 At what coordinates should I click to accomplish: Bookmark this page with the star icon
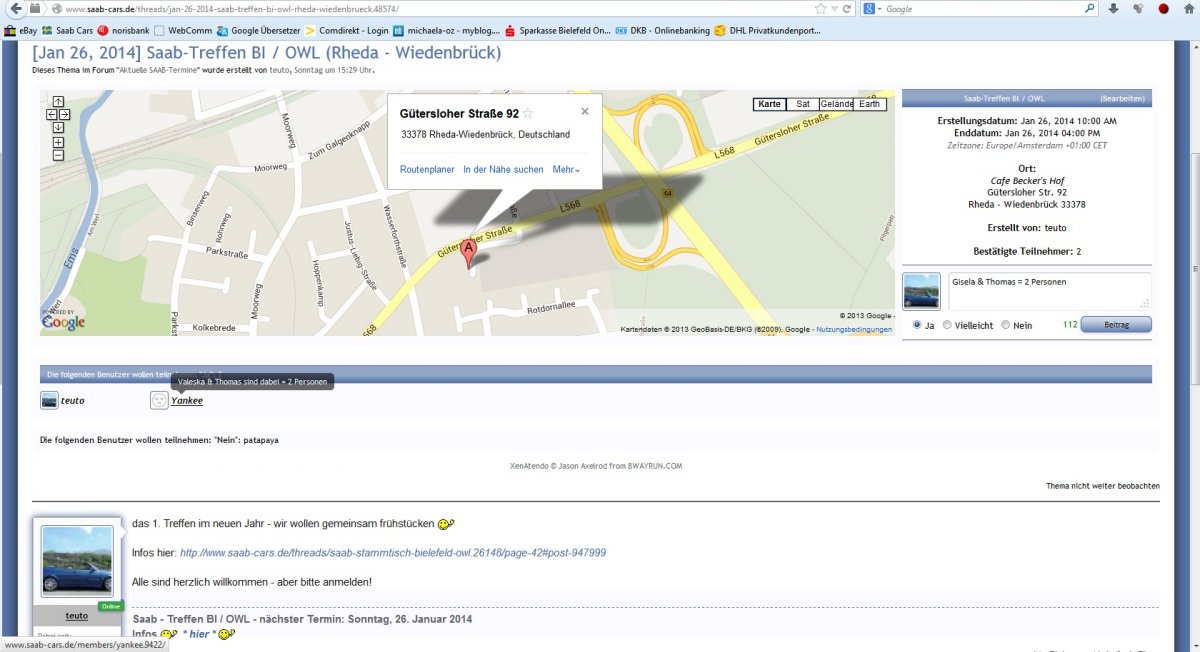point(821,9)
